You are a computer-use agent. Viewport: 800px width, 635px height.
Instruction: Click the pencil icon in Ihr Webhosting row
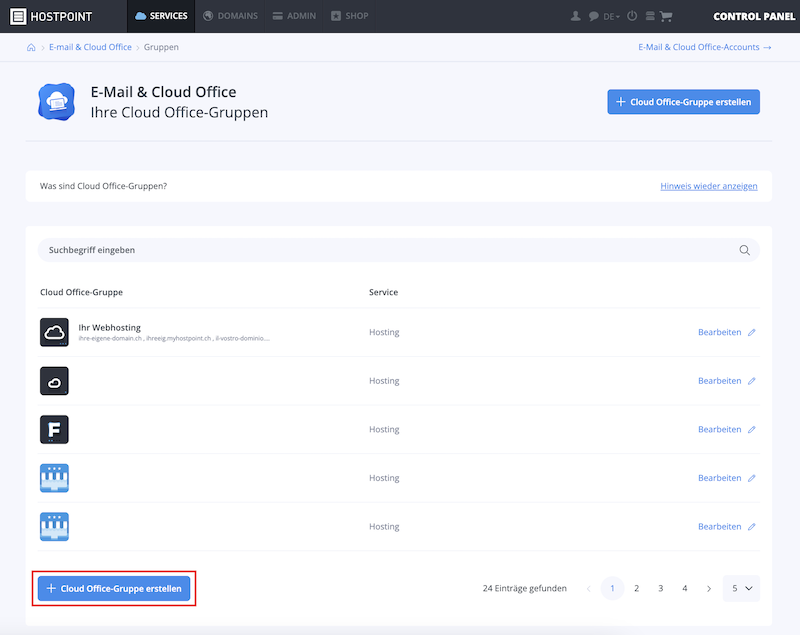[752, 333]
